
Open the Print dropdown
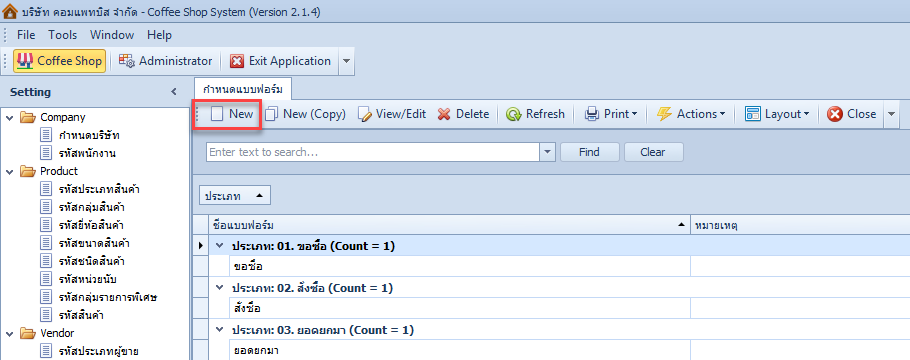611,114
